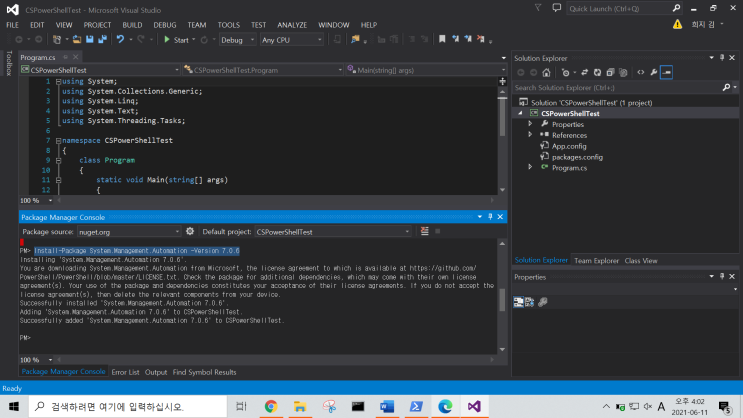Open the notifications warning triangle icon

pyautogui.click(x=678, y=24)
